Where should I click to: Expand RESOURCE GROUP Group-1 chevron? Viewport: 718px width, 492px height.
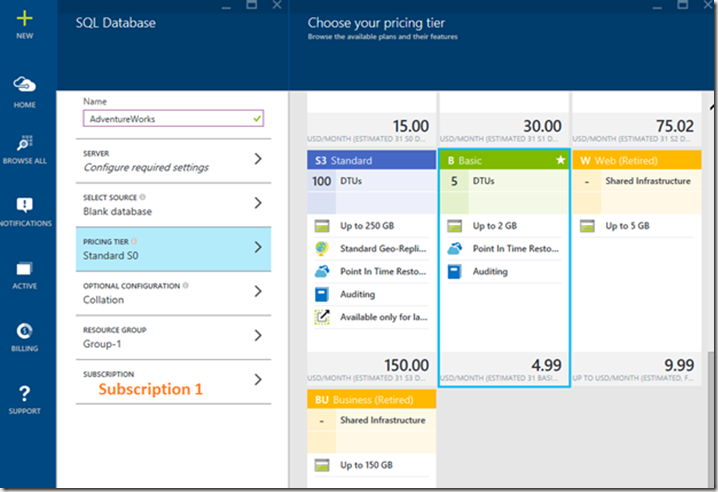pos(258,335)
